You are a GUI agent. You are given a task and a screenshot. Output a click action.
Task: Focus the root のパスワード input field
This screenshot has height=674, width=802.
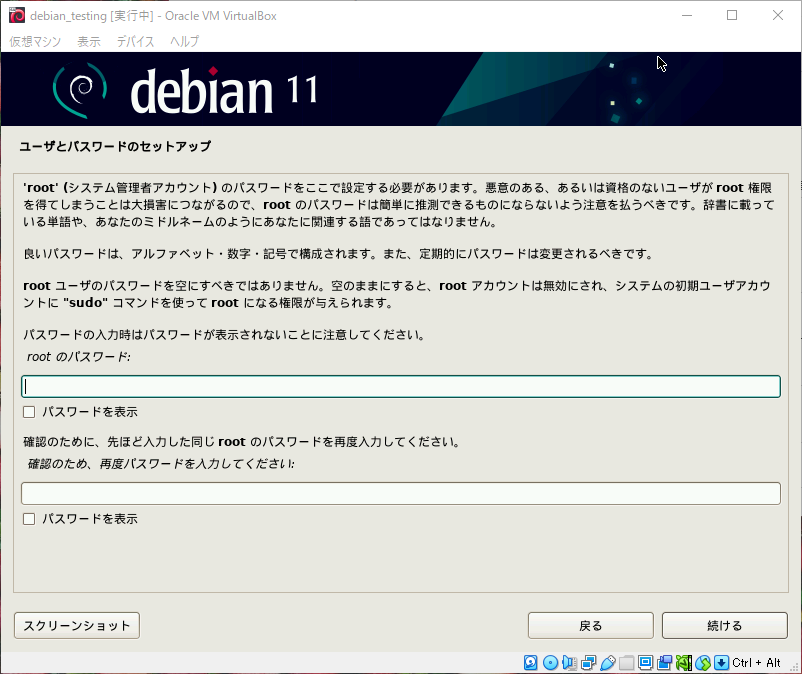[401, 387]
